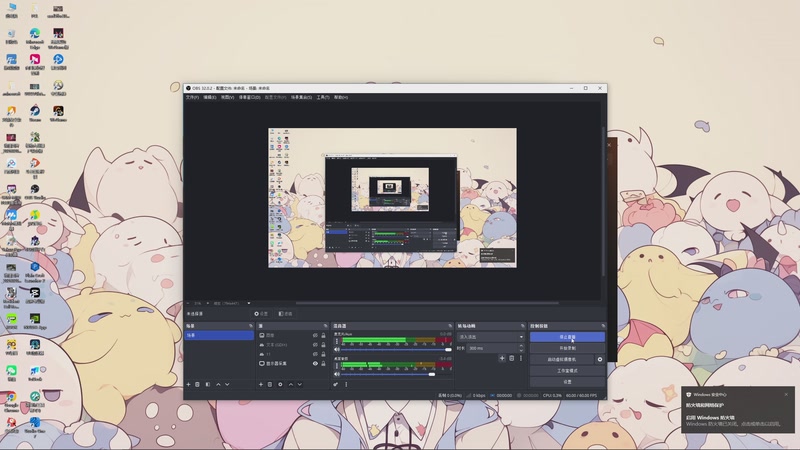
Task: Add a source with the Sources panel plus icon
Action: tap(261, 384)
